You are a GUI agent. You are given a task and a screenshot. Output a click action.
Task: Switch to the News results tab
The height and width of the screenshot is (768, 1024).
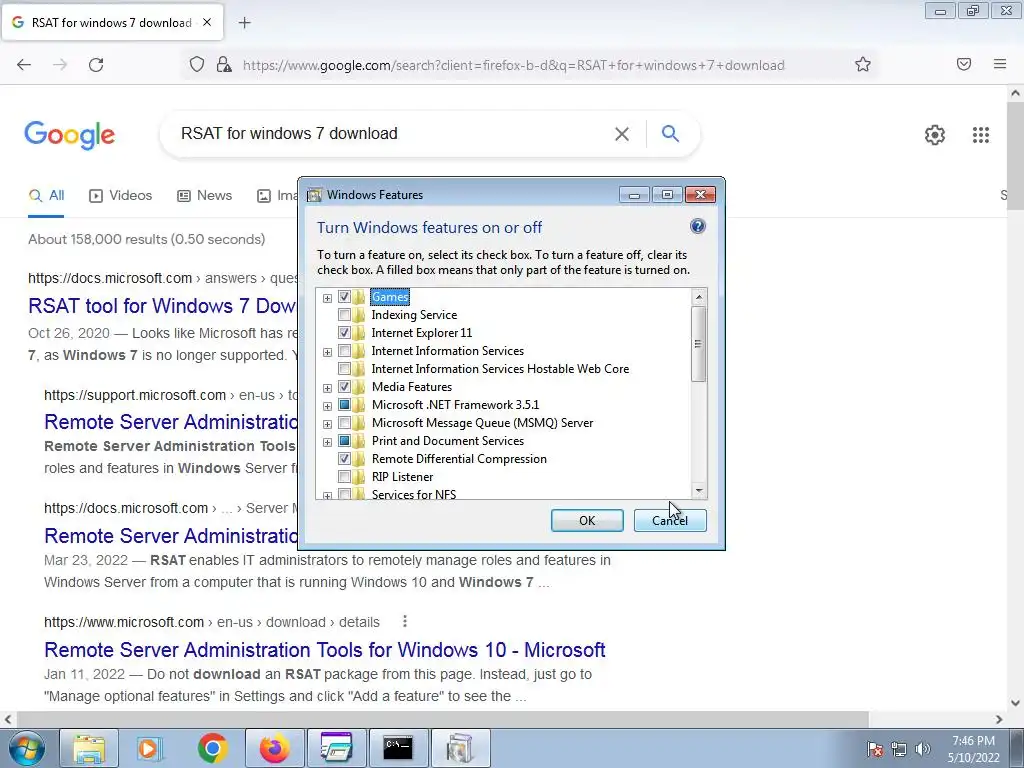204,195
